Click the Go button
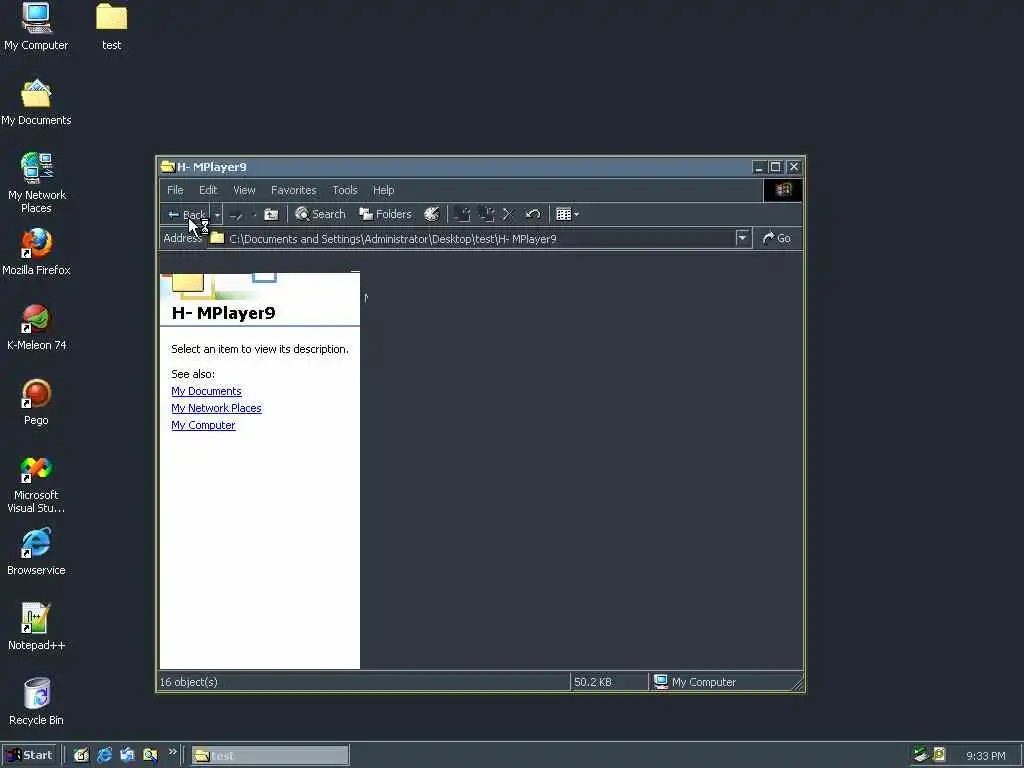Viewport: 1024px width, 768px height. click(x=777, y=238)
